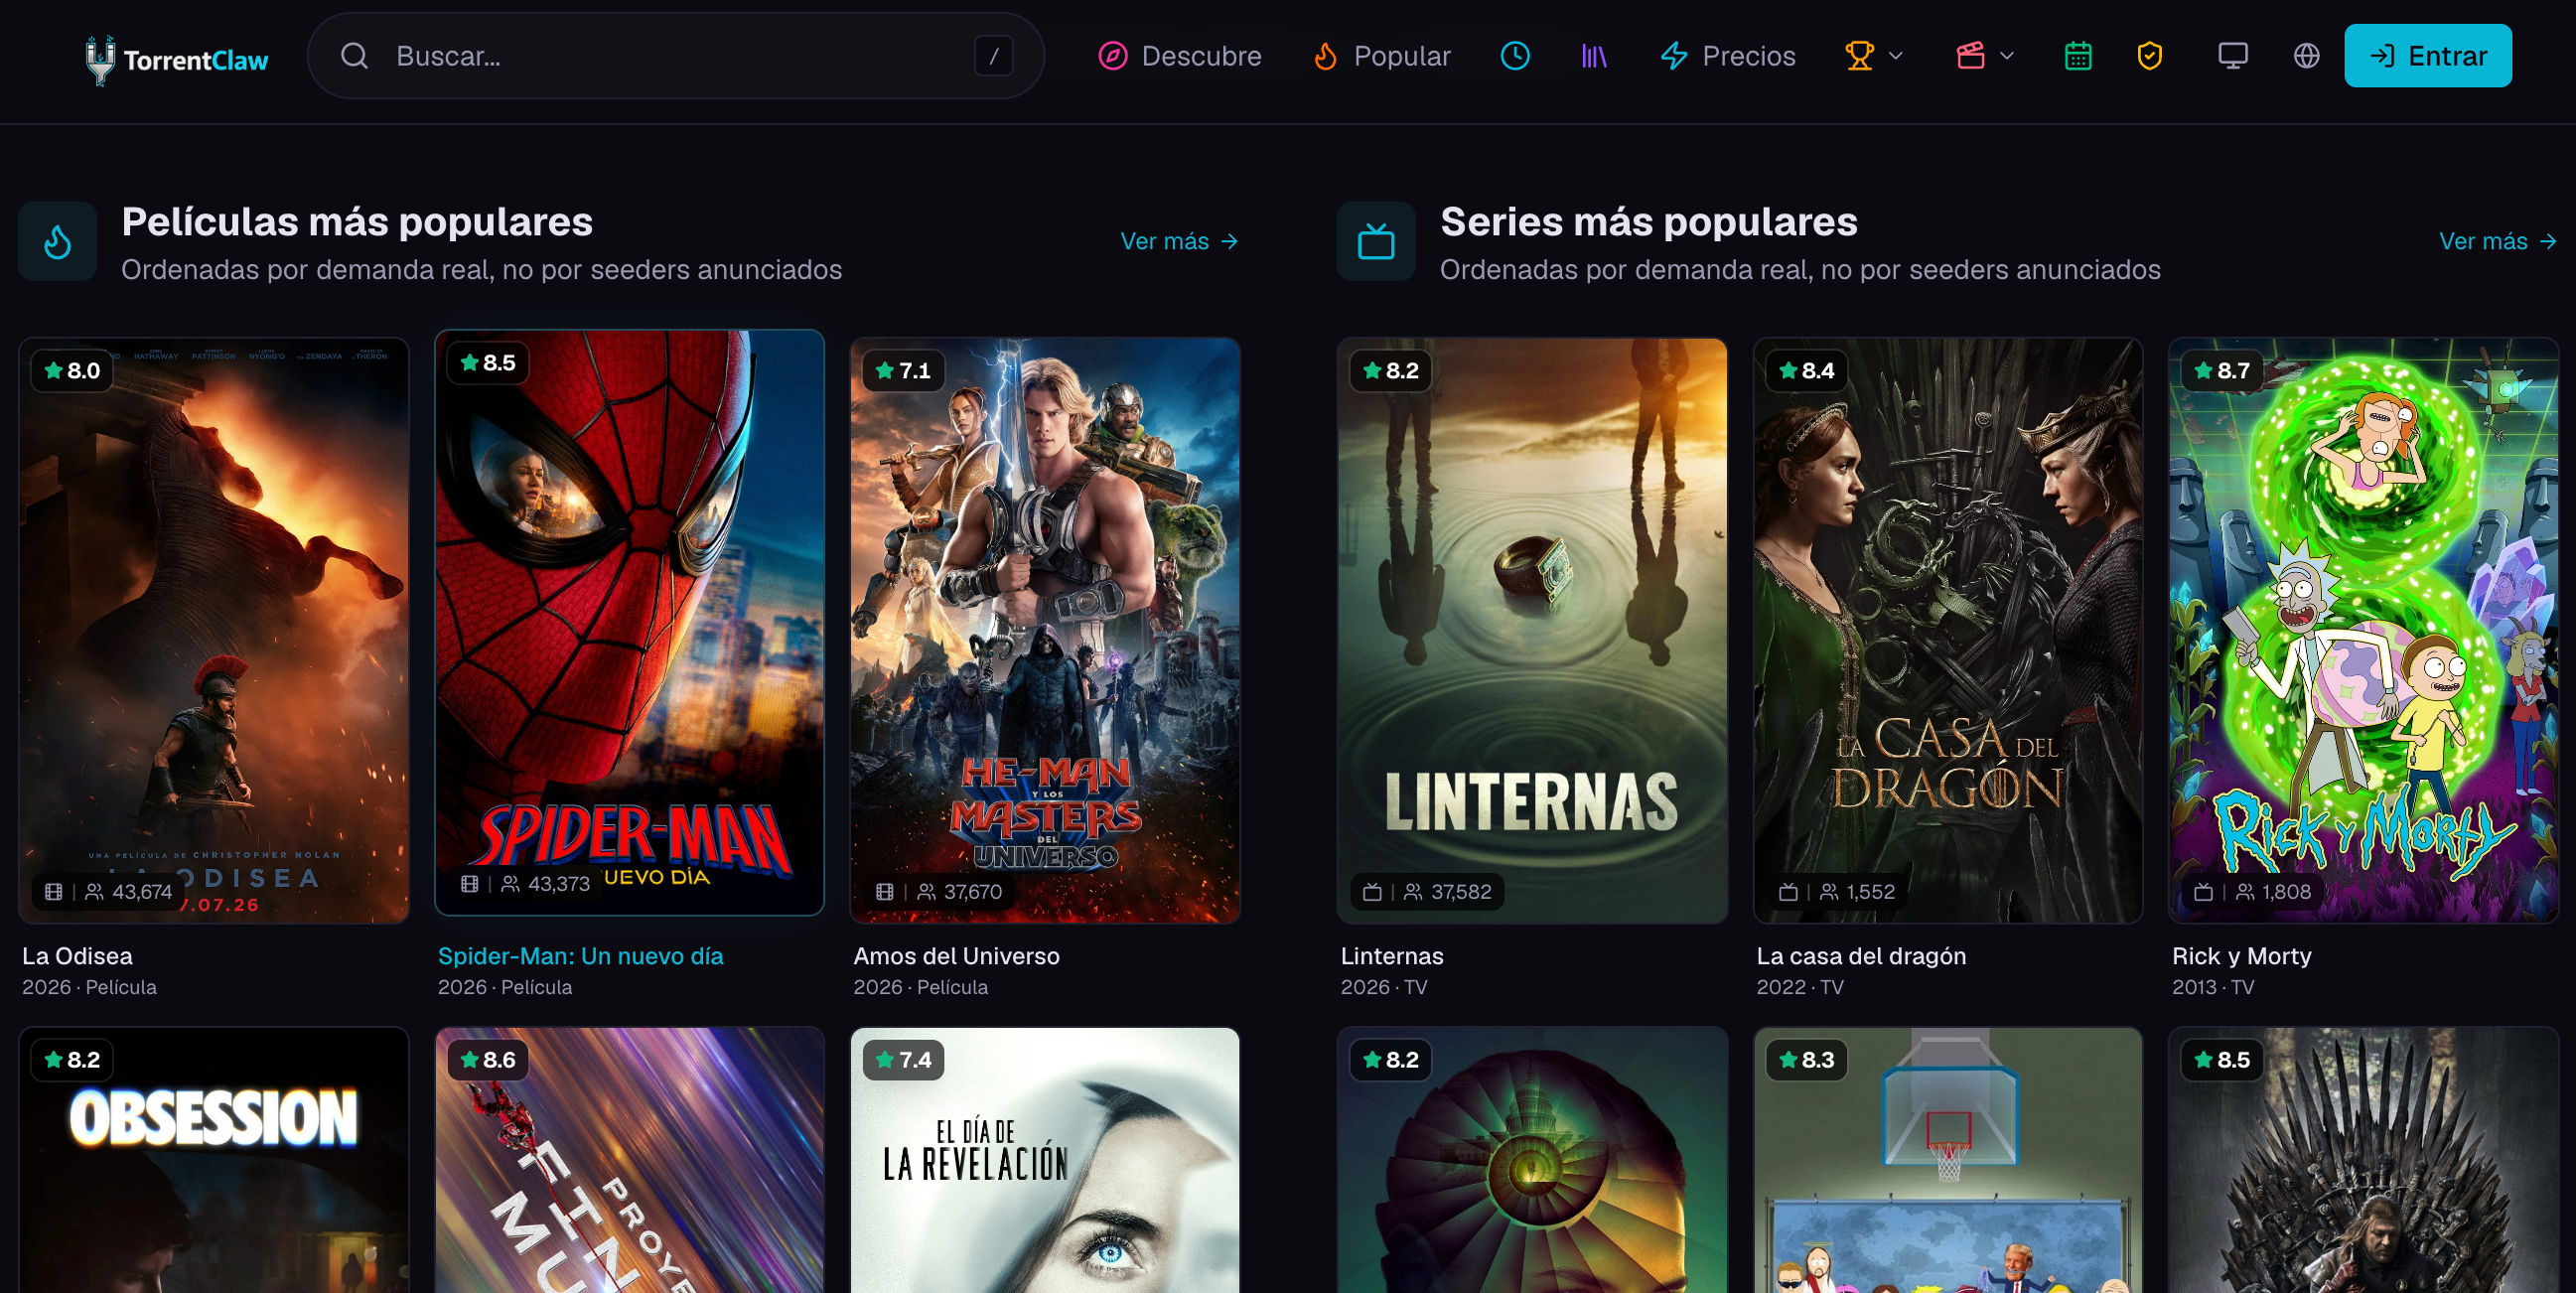
Task: Click the monitor display icon
Action: pyautogui.click(x=2232, y=56)
